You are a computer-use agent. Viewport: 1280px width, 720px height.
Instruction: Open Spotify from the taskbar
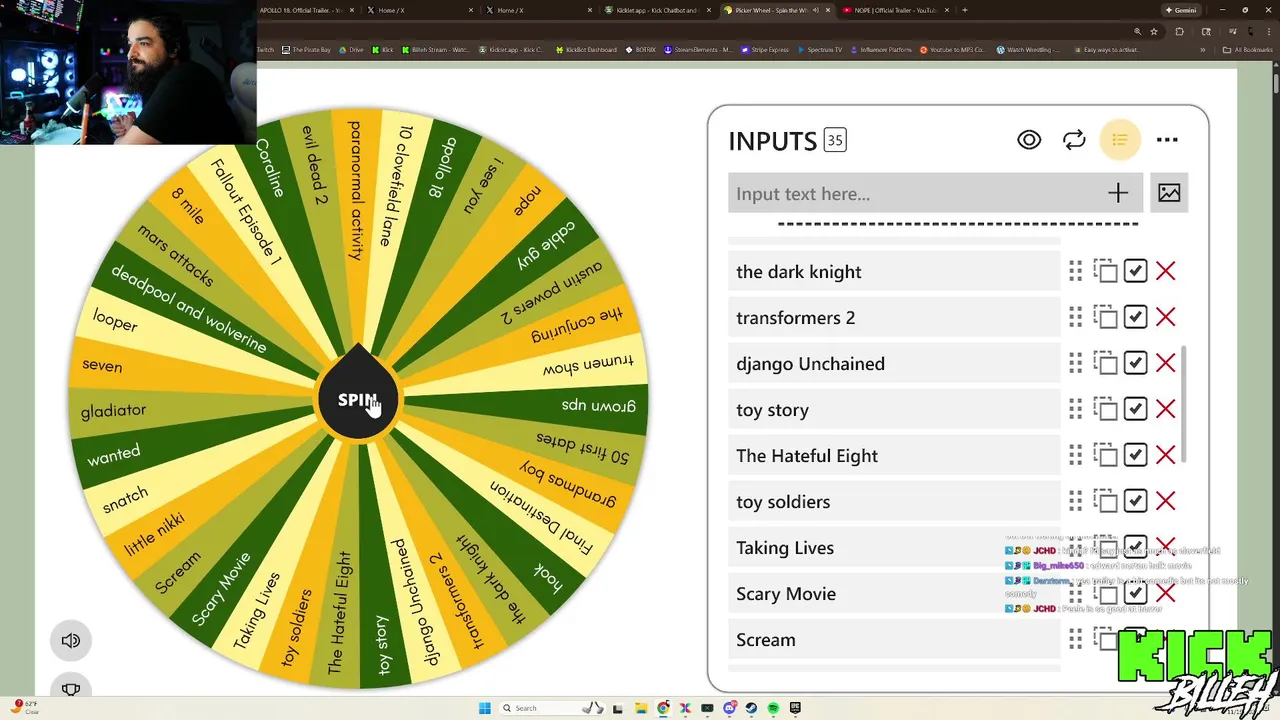pyautogui.click(x=774, y=708)
